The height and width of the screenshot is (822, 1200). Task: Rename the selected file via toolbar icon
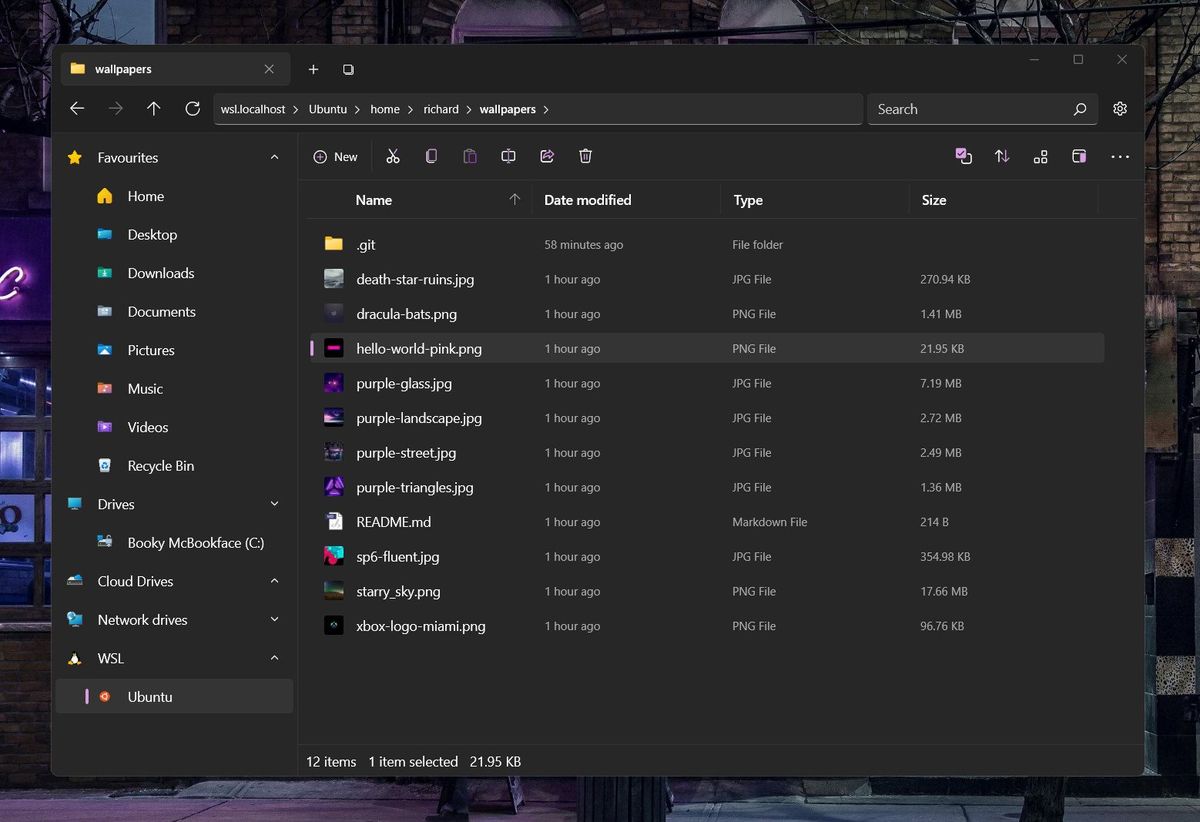click(x=508, y=156)
